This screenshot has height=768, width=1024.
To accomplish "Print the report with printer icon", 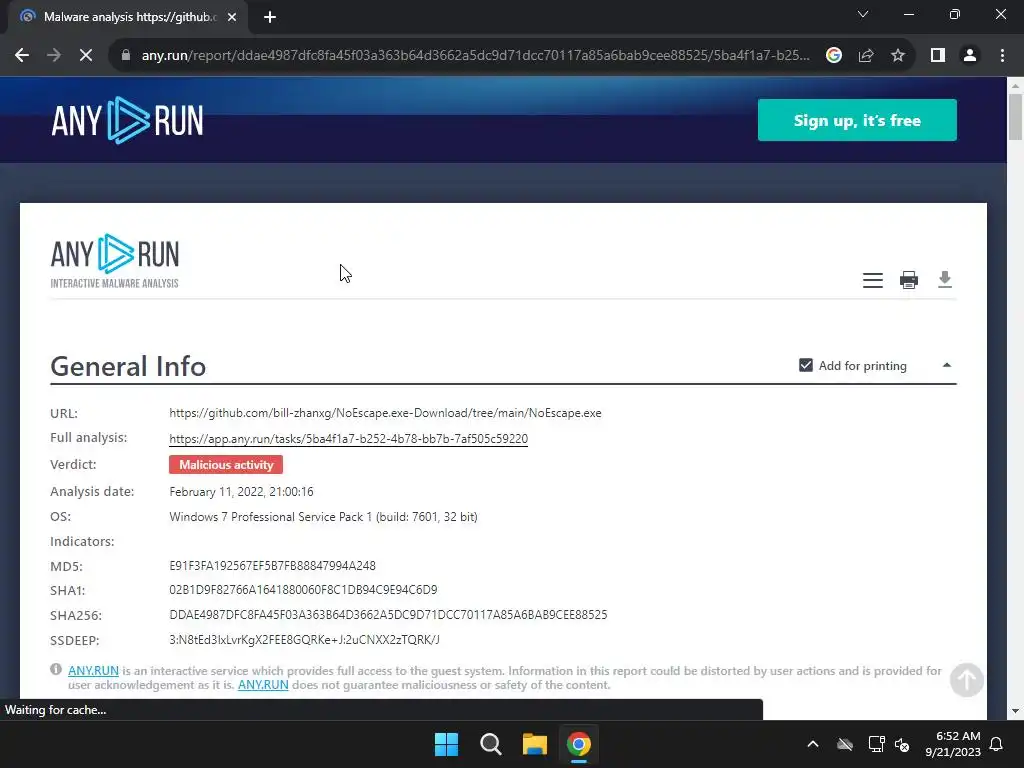I will pyautogui.click(x=908, y=280).
